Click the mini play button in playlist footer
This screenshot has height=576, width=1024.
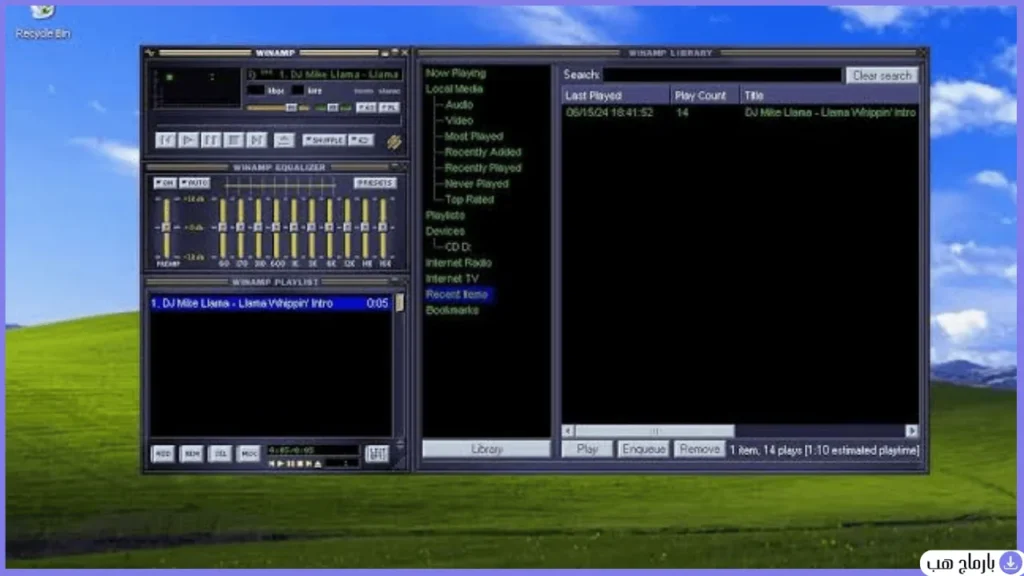coord(281,464)
